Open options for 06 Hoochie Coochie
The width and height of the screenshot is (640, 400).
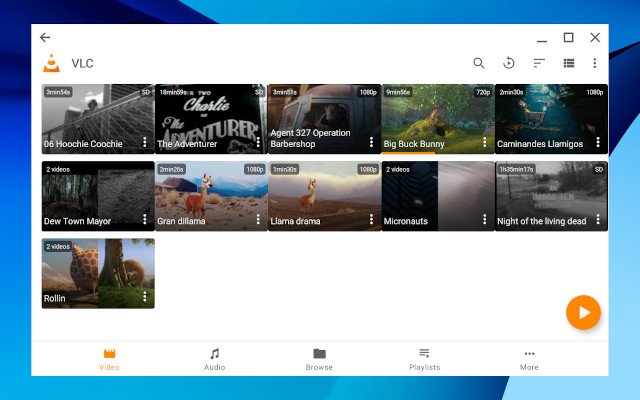[144, 142]
